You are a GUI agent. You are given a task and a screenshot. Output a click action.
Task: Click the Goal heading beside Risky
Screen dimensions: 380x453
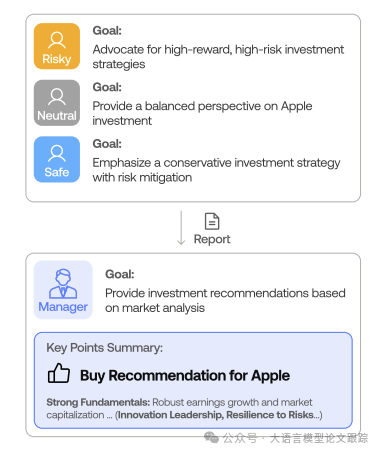click(x=107, y=31)
